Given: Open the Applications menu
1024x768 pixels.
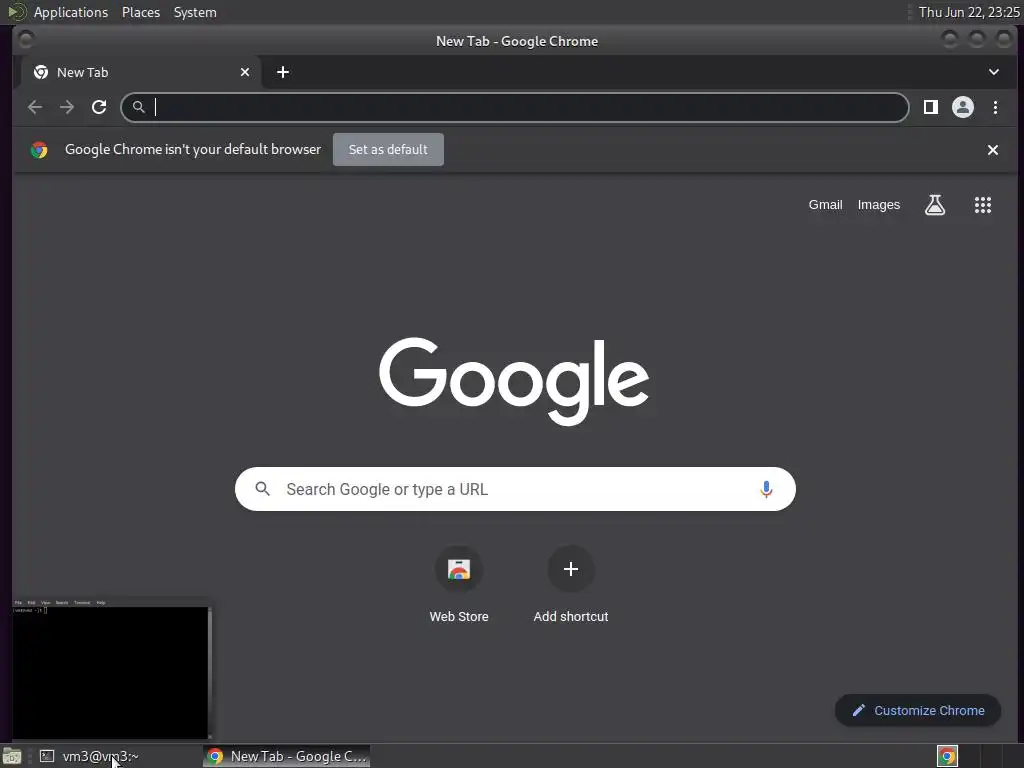Looking at the screenshot, I should (x=71, y=12).
